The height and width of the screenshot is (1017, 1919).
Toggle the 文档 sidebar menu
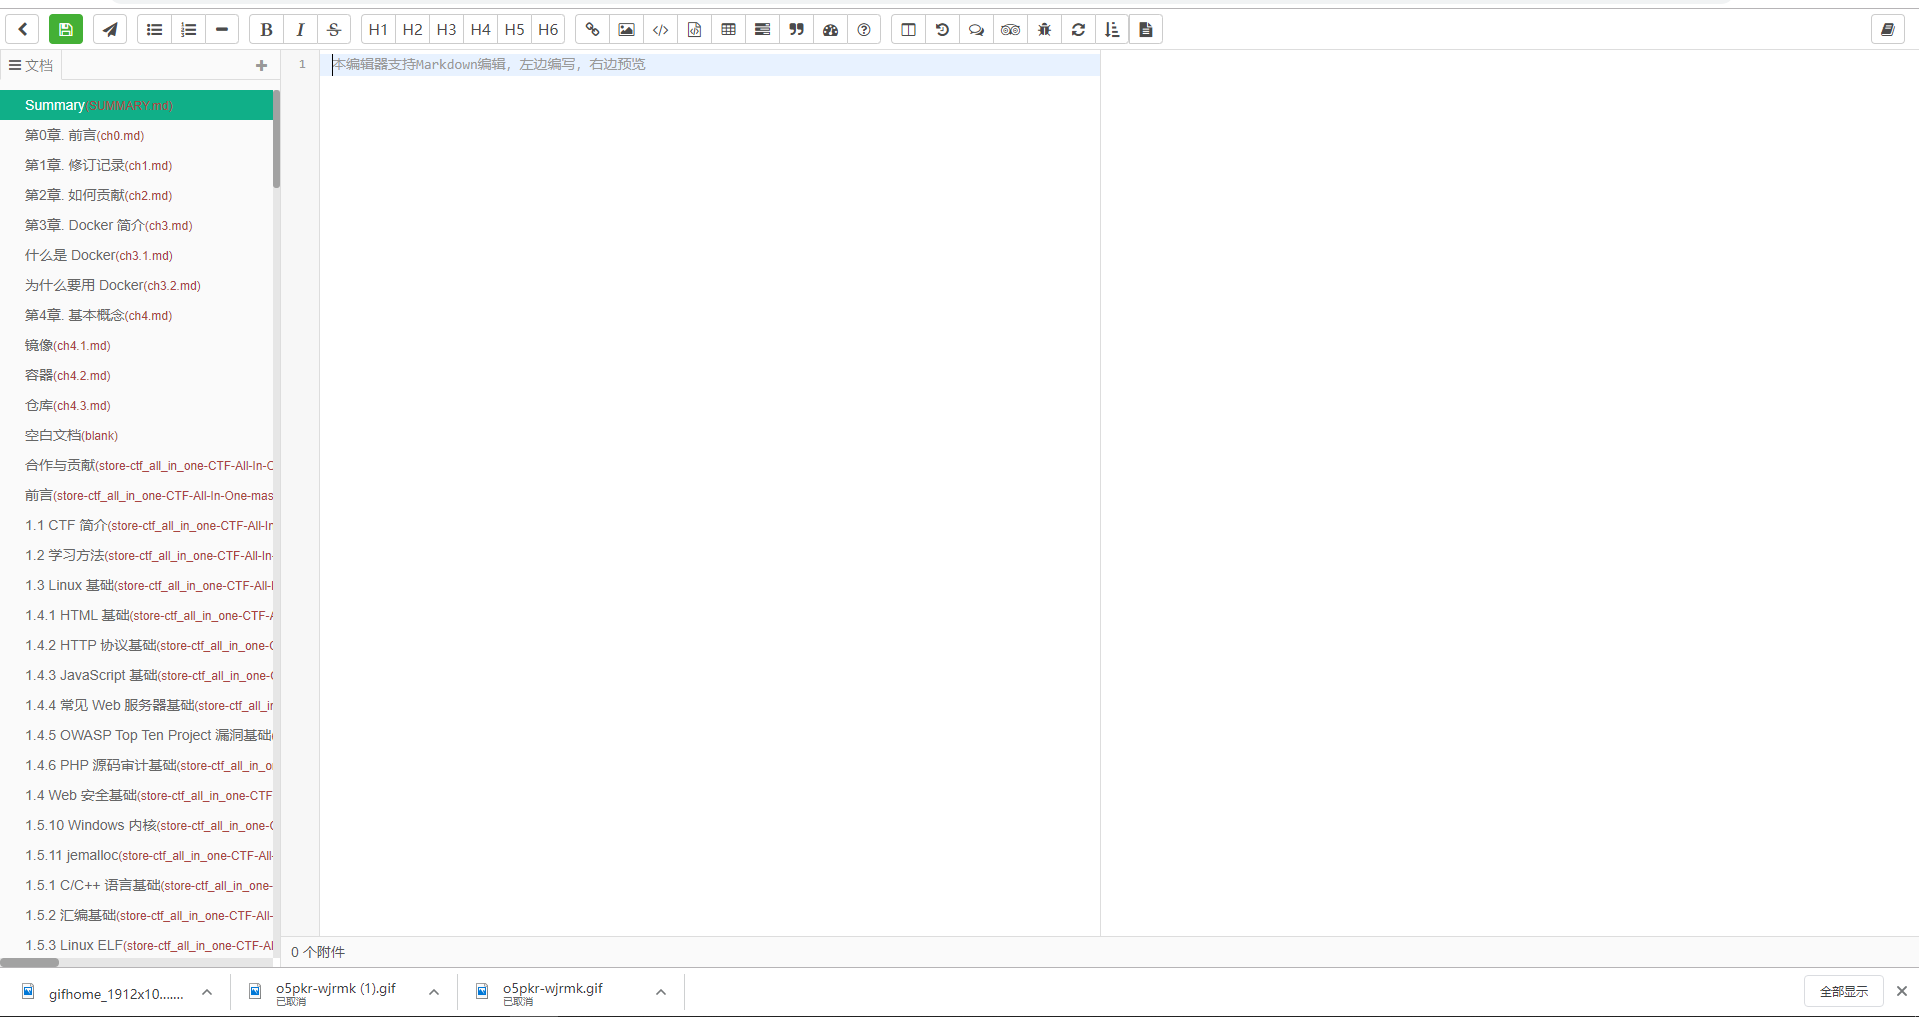click(x=31, y=65)
